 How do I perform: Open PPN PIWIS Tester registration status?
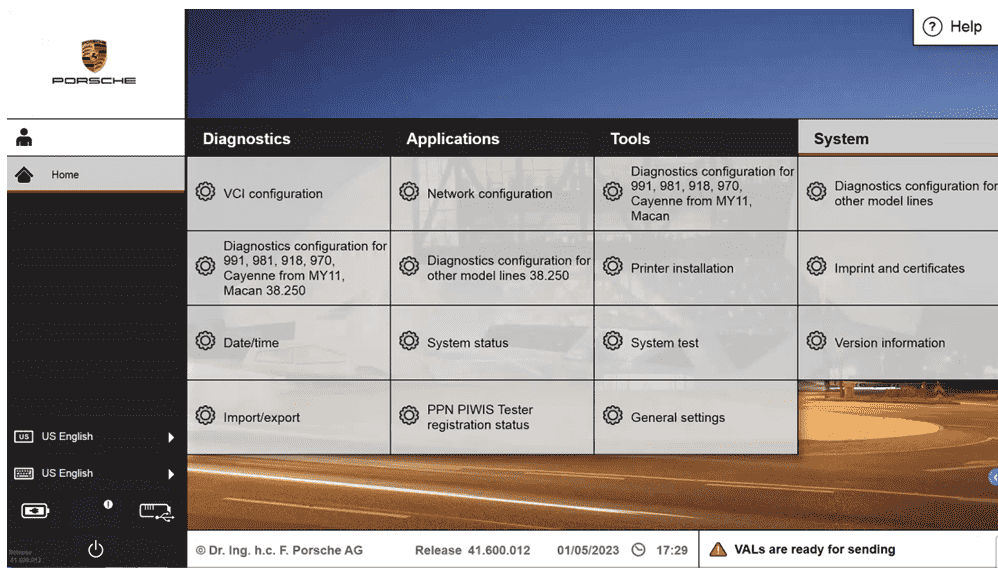[x=492, y=417]
